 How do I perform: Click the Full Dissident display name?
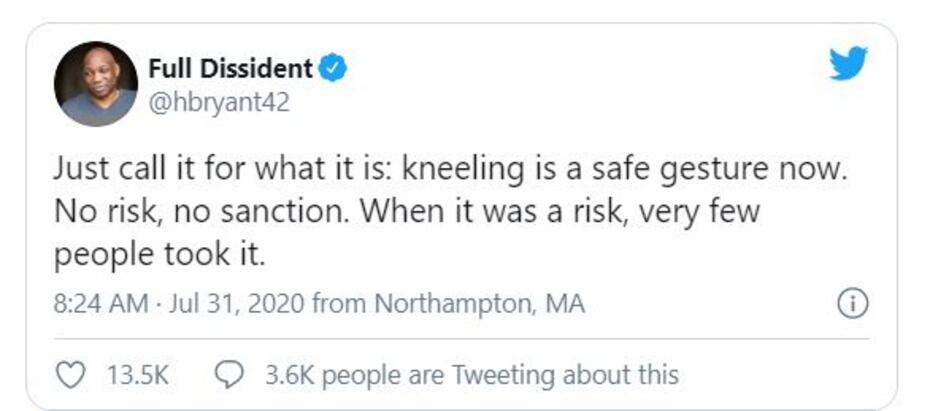tap(230, 69)
